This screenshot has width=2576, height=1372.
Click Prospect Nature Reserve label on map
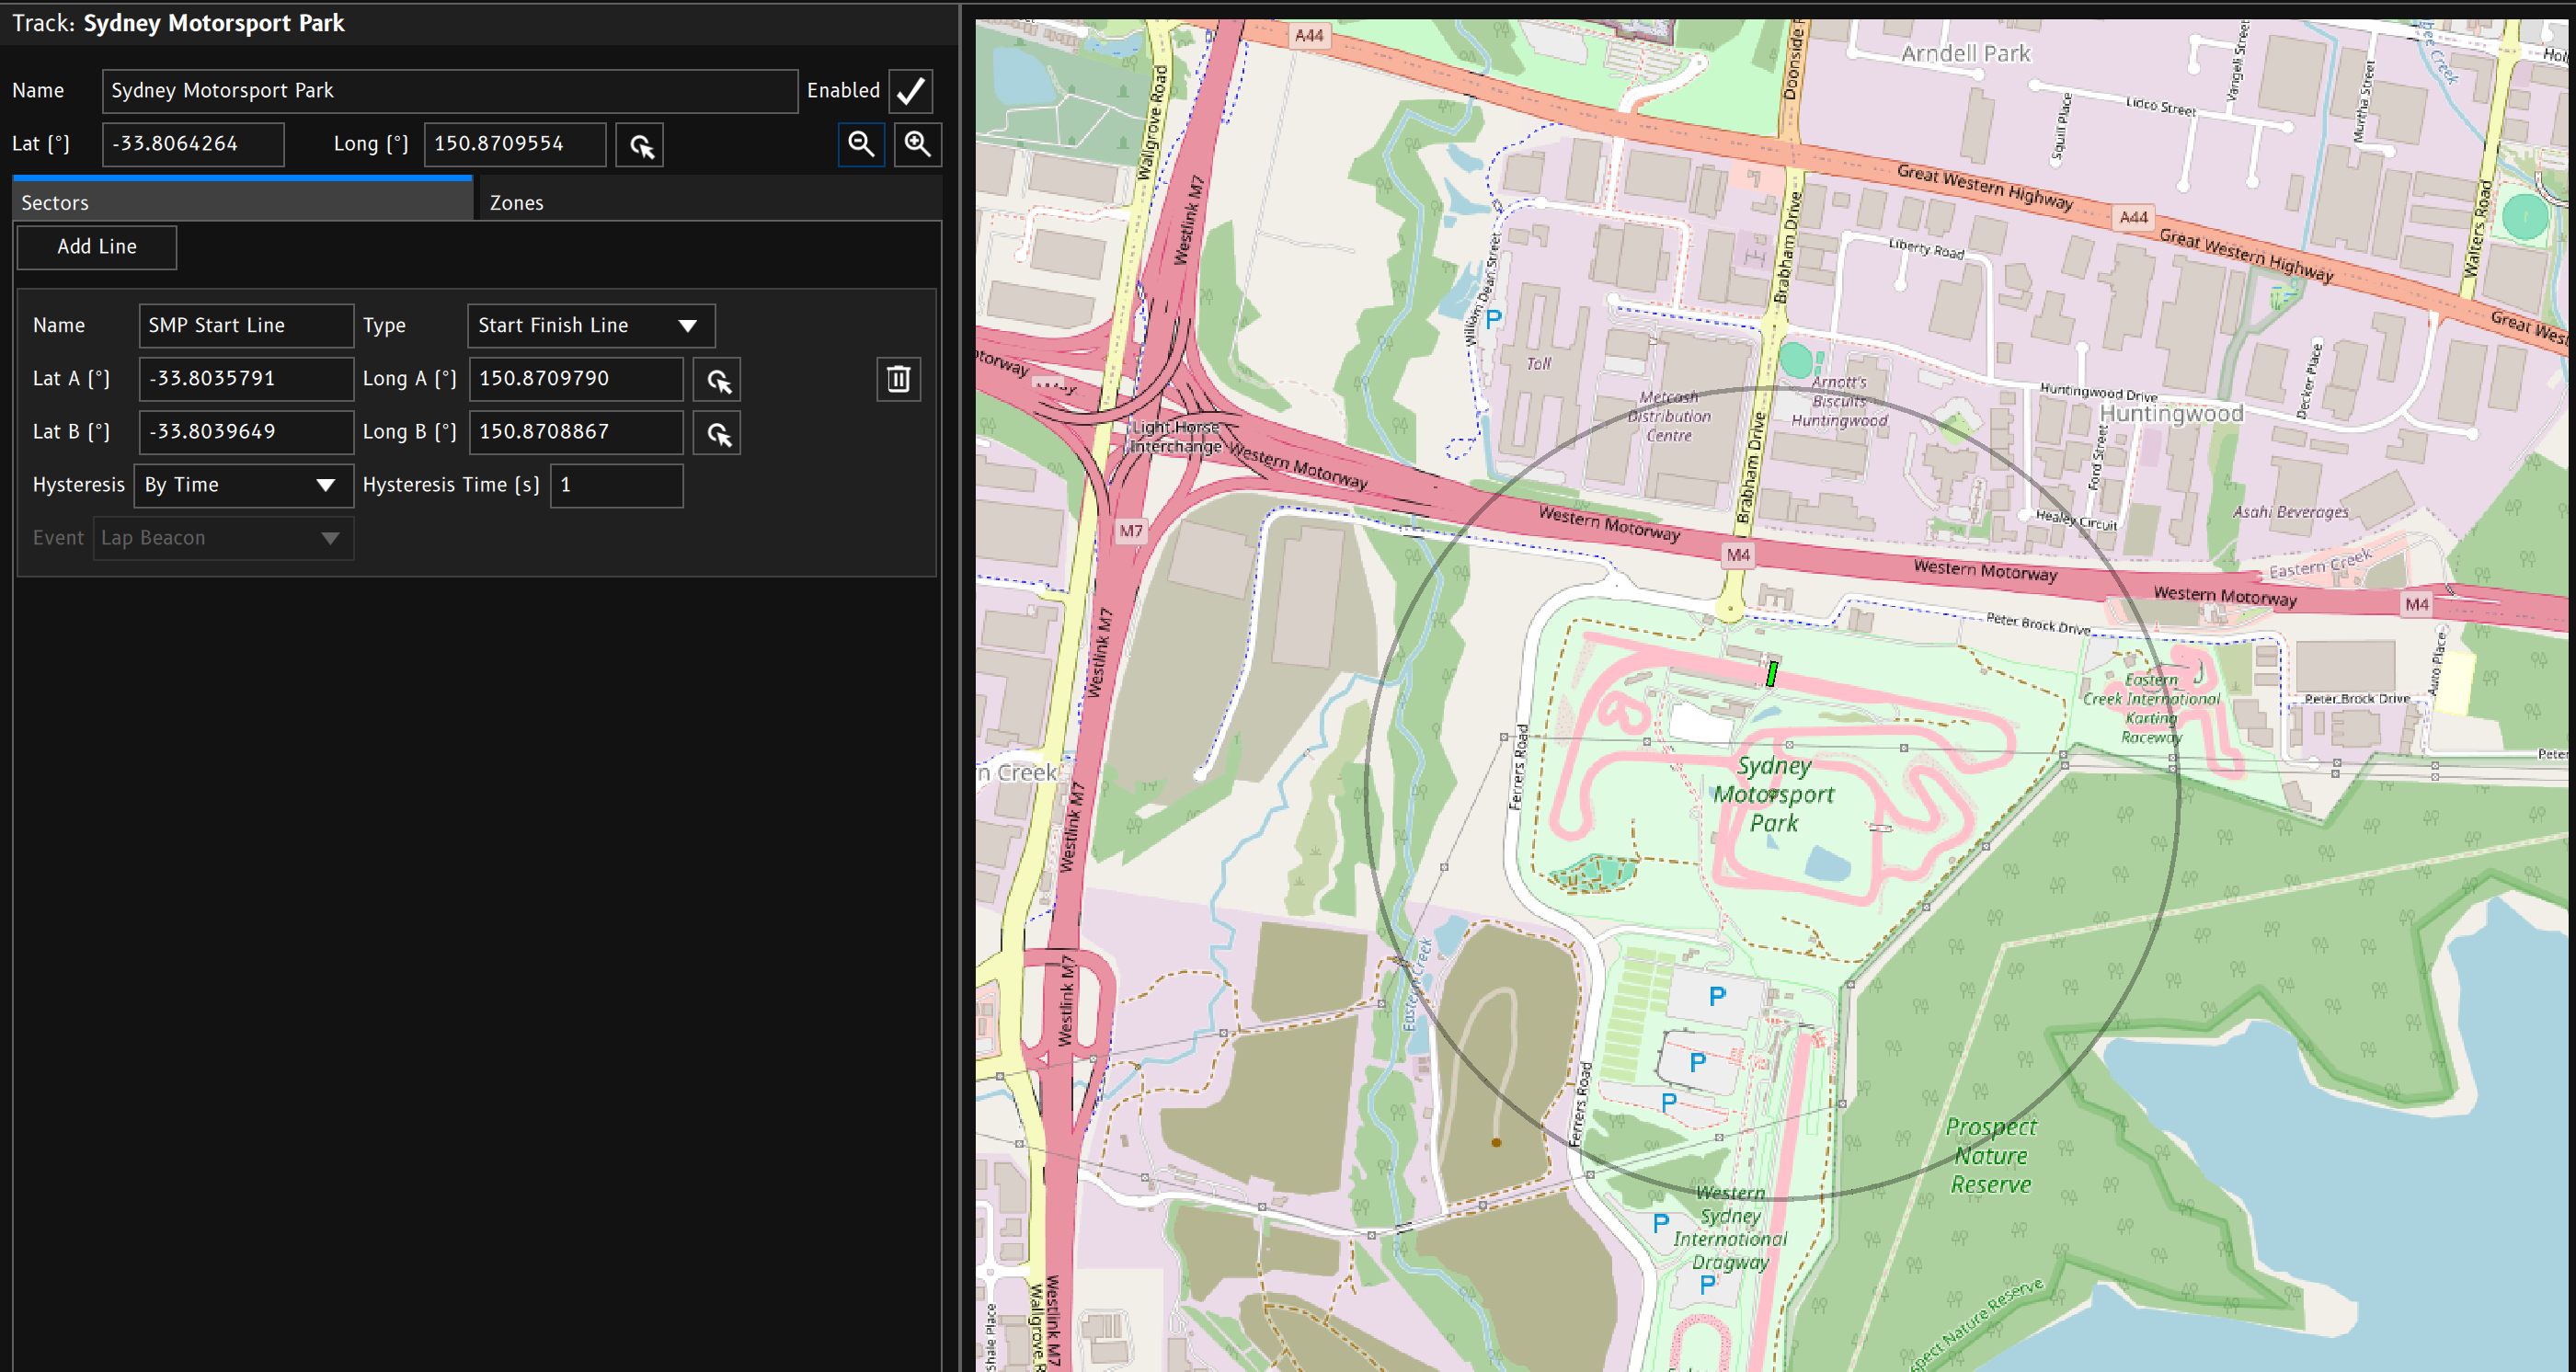[1990, 1156]
